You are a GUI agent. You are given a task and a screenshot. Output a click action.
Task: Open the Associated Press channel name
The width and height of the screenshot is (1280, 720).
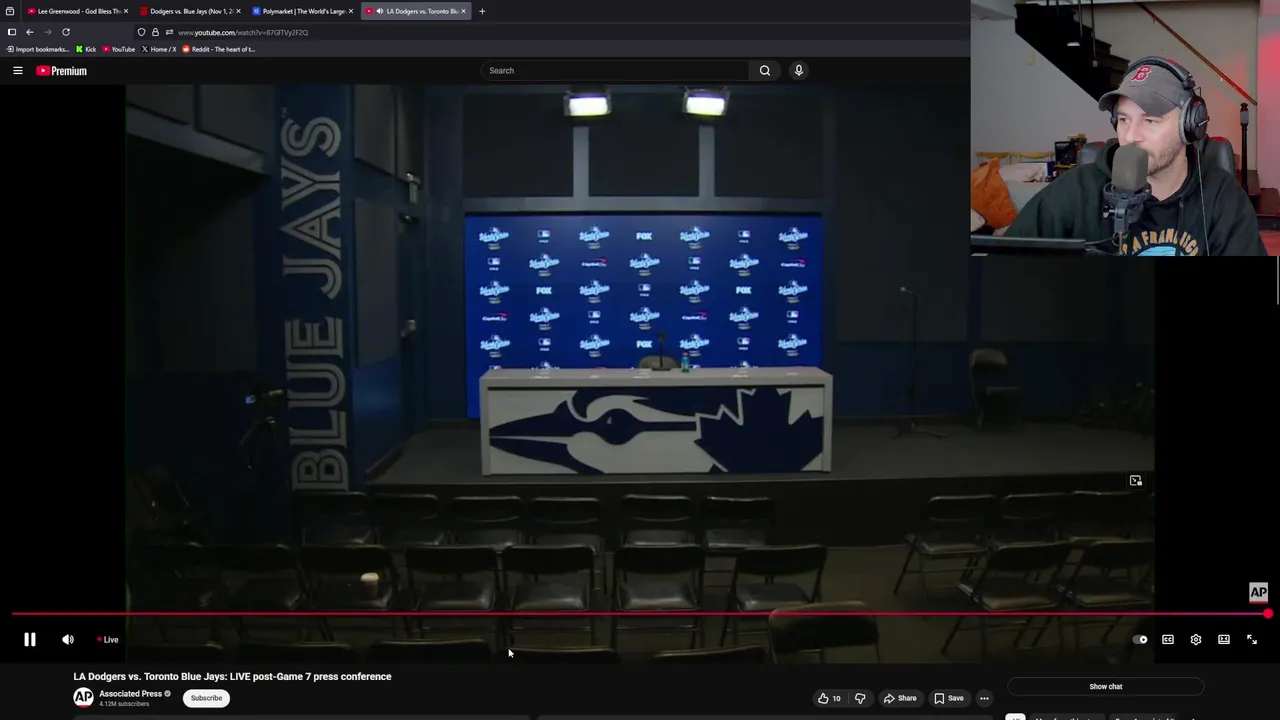point(130,694)
